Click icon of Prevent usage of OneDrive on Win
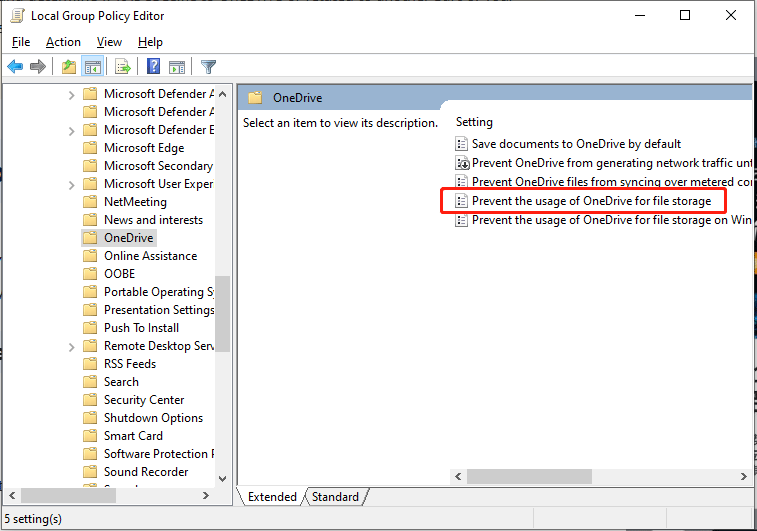Image resolution: width=757 pixels, height=531 pixels. [462, 220]
